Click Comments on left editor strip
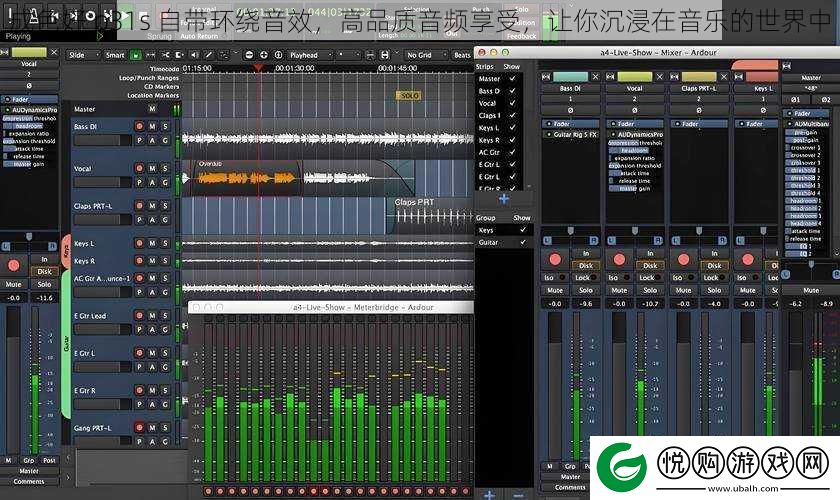This screenshot has width=840, height=500. 28,481
